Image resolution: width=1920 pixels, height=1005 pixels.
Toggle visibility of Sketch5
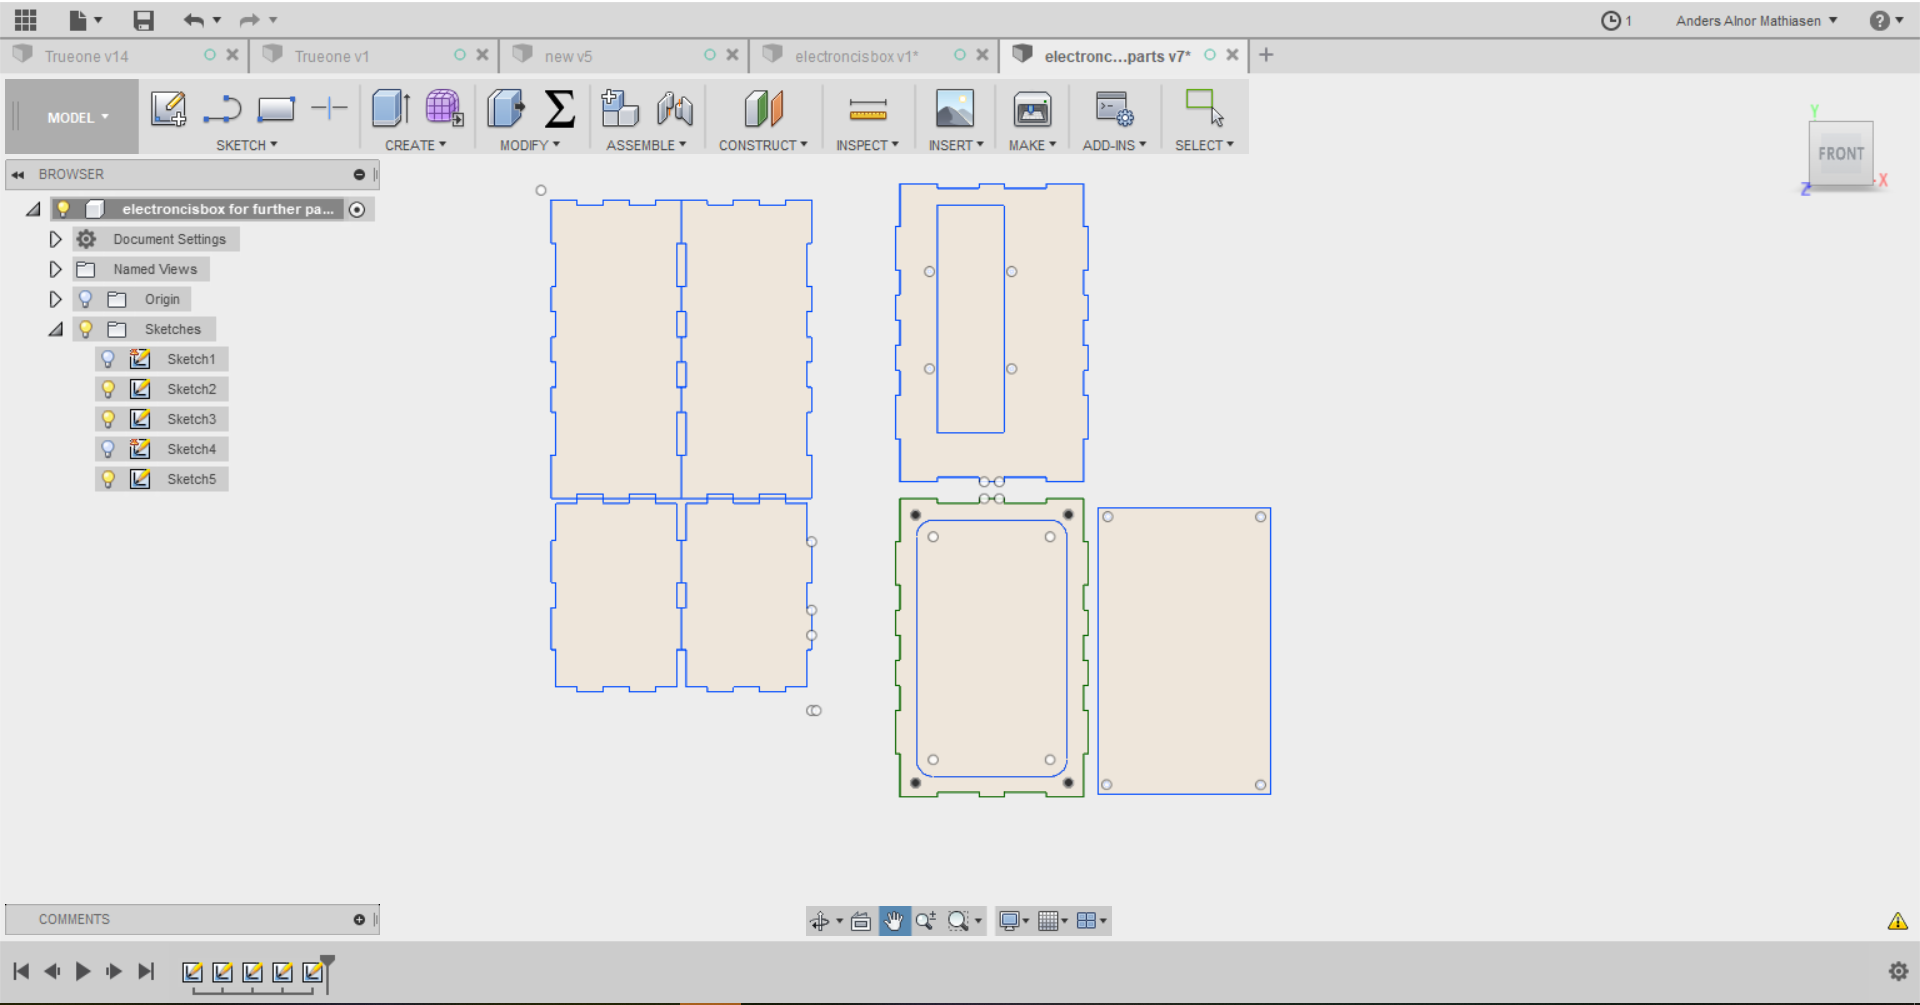tap(108, 479)
